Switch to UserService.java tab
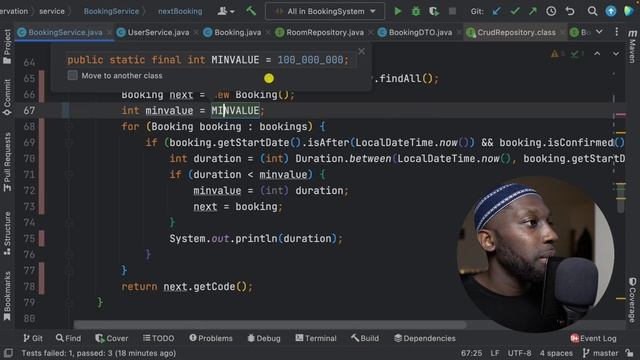 coord(158,32)
